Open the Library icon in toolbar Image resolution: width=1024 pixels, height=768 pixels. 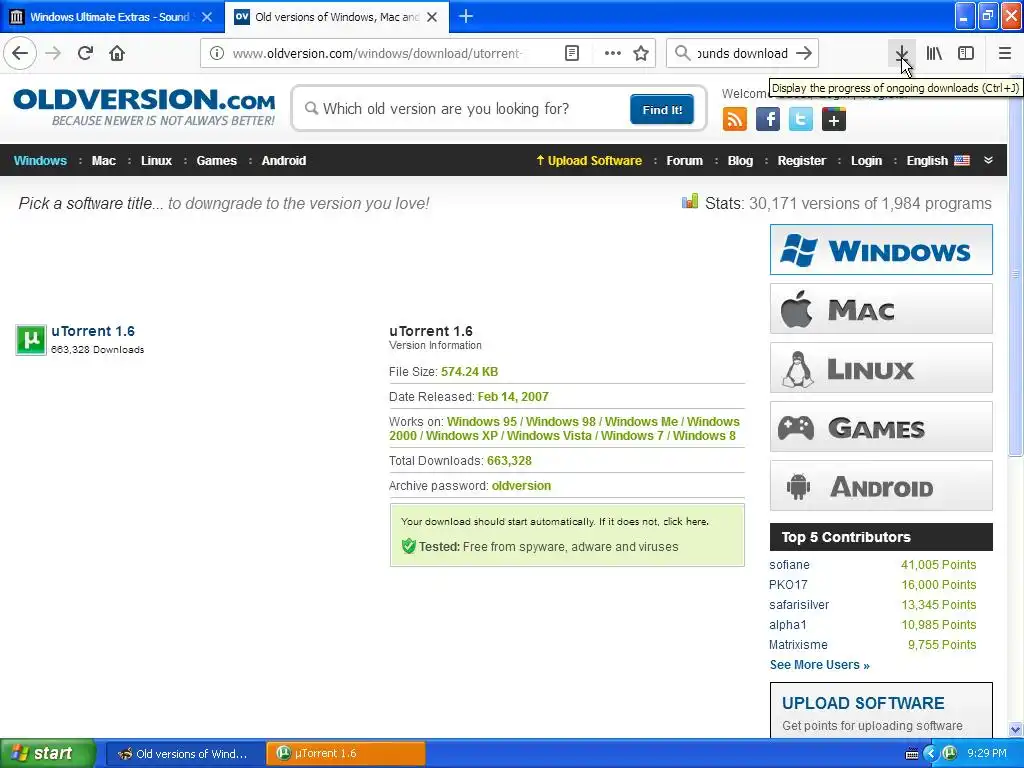pyautogui.click(x=934, y=54)
